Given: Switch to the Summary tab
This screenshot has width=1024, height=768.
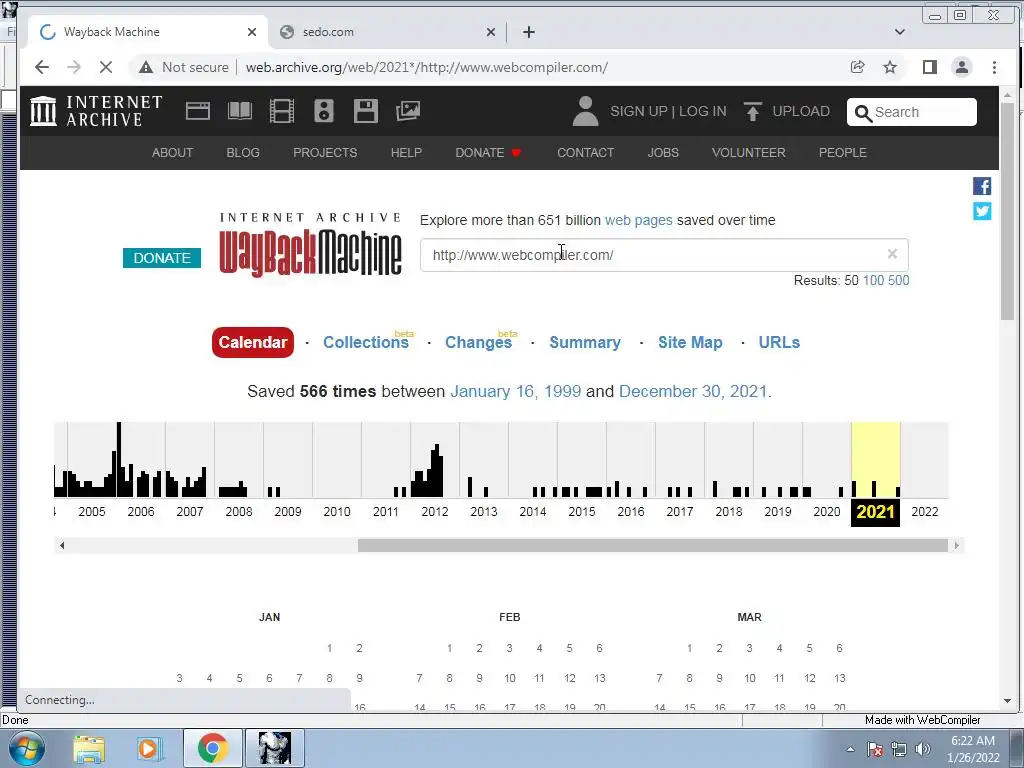Looking at the screenshot, I should click(585, 342).
